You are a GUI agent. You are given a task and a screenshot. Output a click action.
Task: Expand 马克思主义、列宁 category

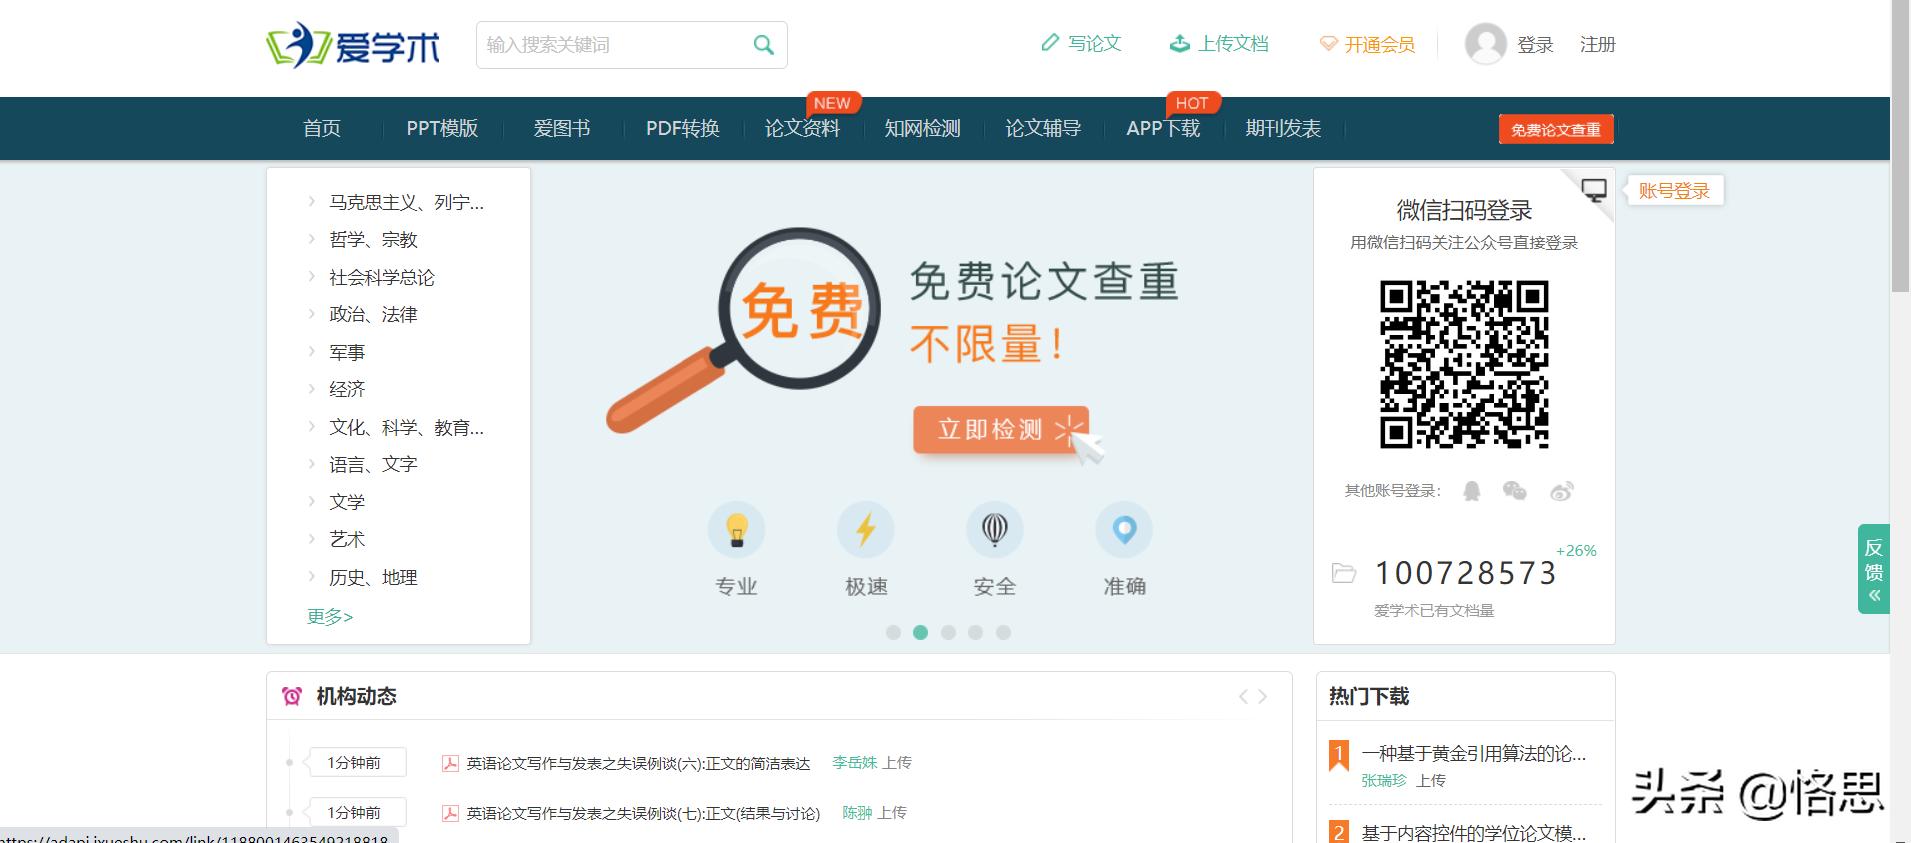(x=406, y=202)
